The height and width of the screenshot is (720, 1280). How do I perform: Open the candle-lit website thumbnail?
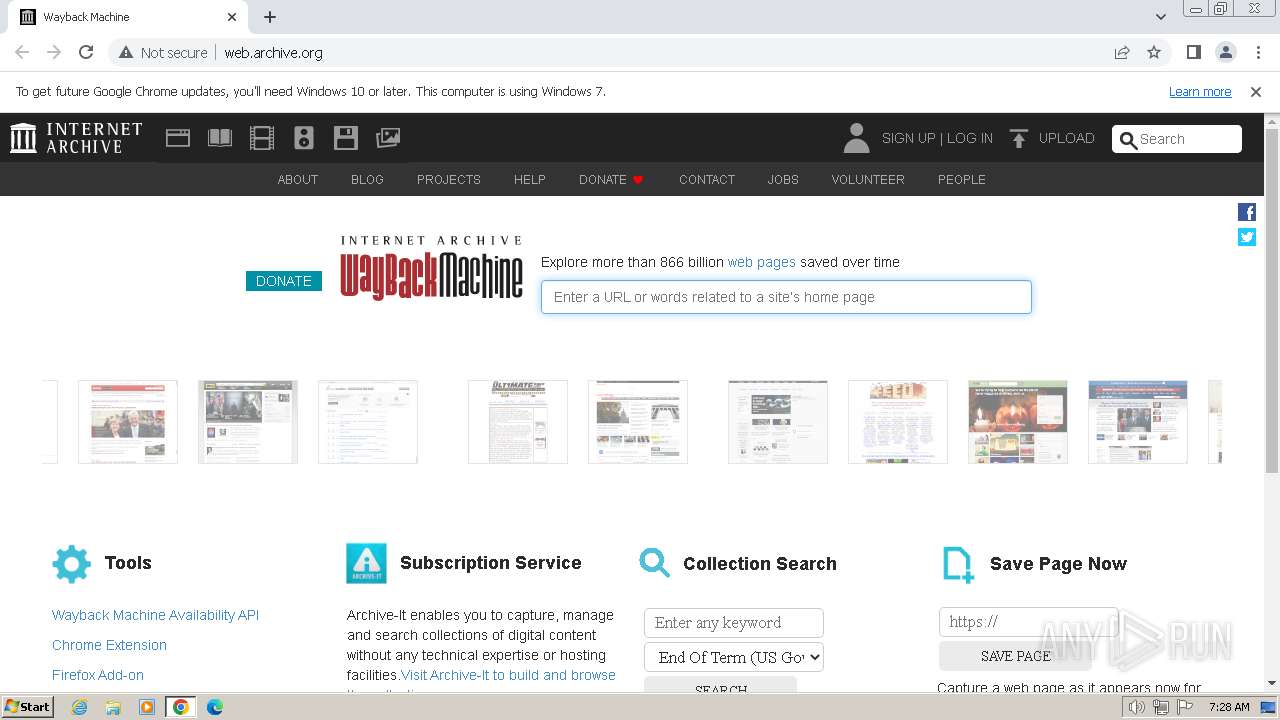tap(1018, 422)
